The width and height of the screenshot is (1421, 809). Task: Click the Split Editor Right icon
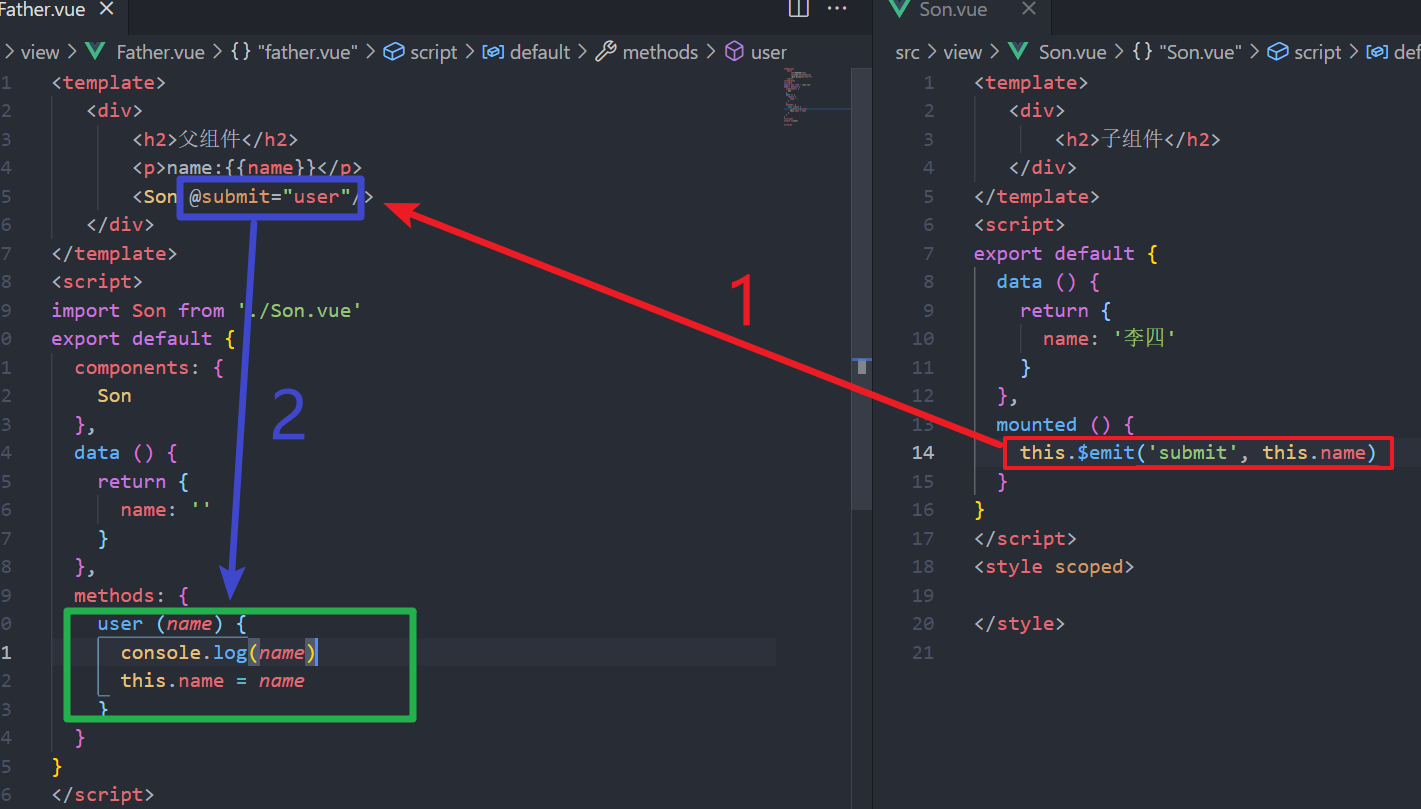(798, 9)
